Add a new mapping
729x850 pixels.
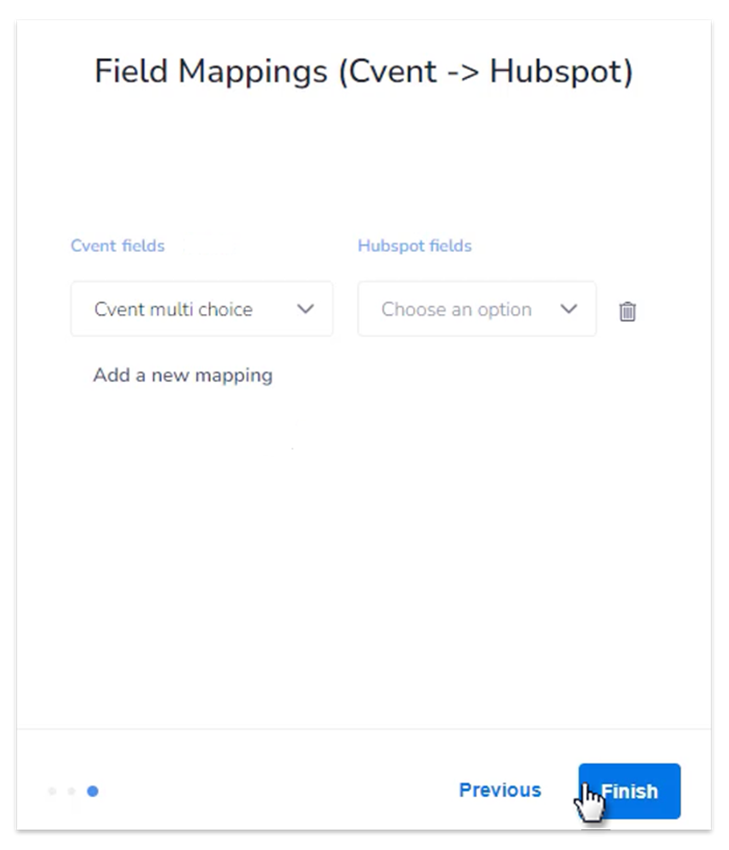click(x=183, y=375)
